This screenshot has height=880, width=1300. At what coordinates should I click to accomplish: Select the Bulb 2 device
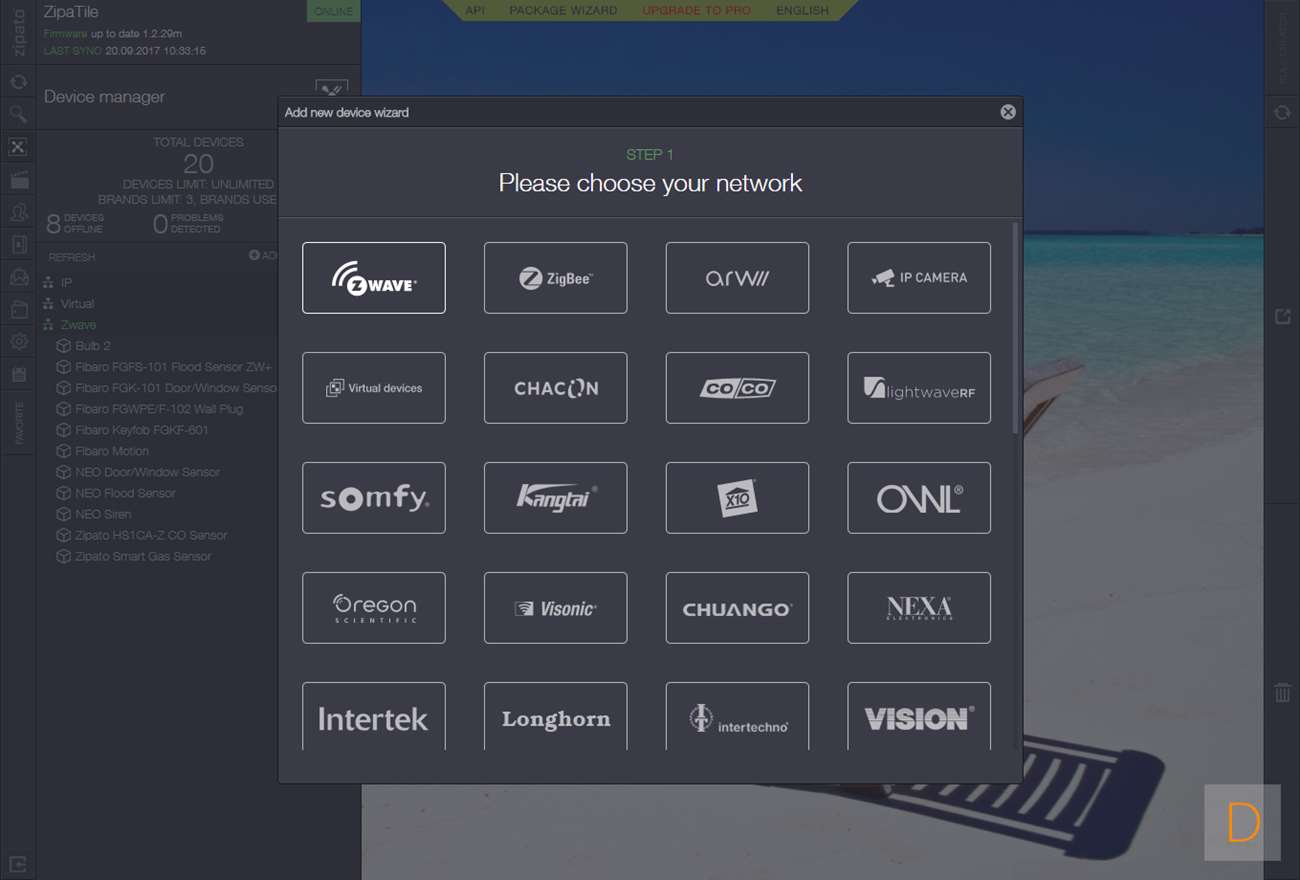[x=84, y=346]
